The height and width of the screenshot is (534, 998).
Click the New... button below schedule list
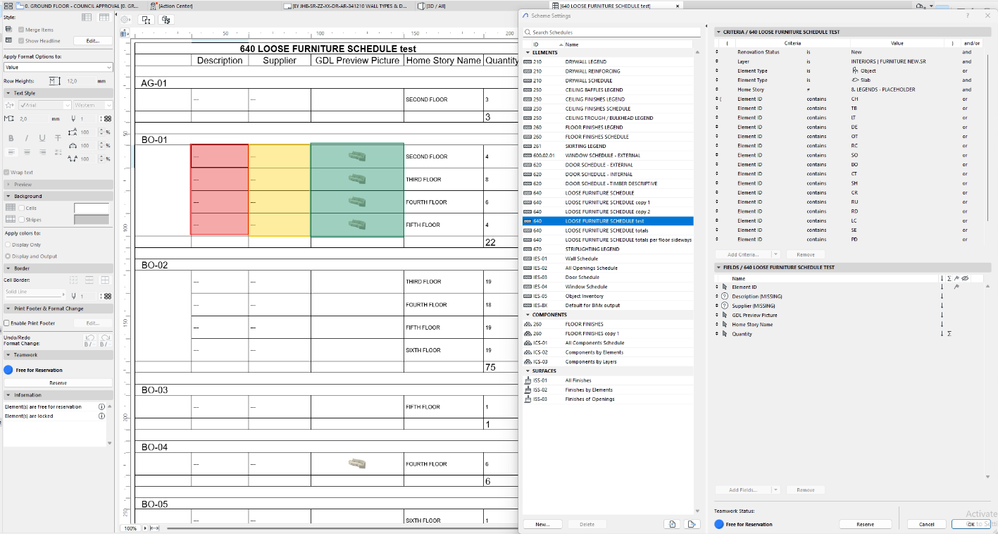point(542,524)
